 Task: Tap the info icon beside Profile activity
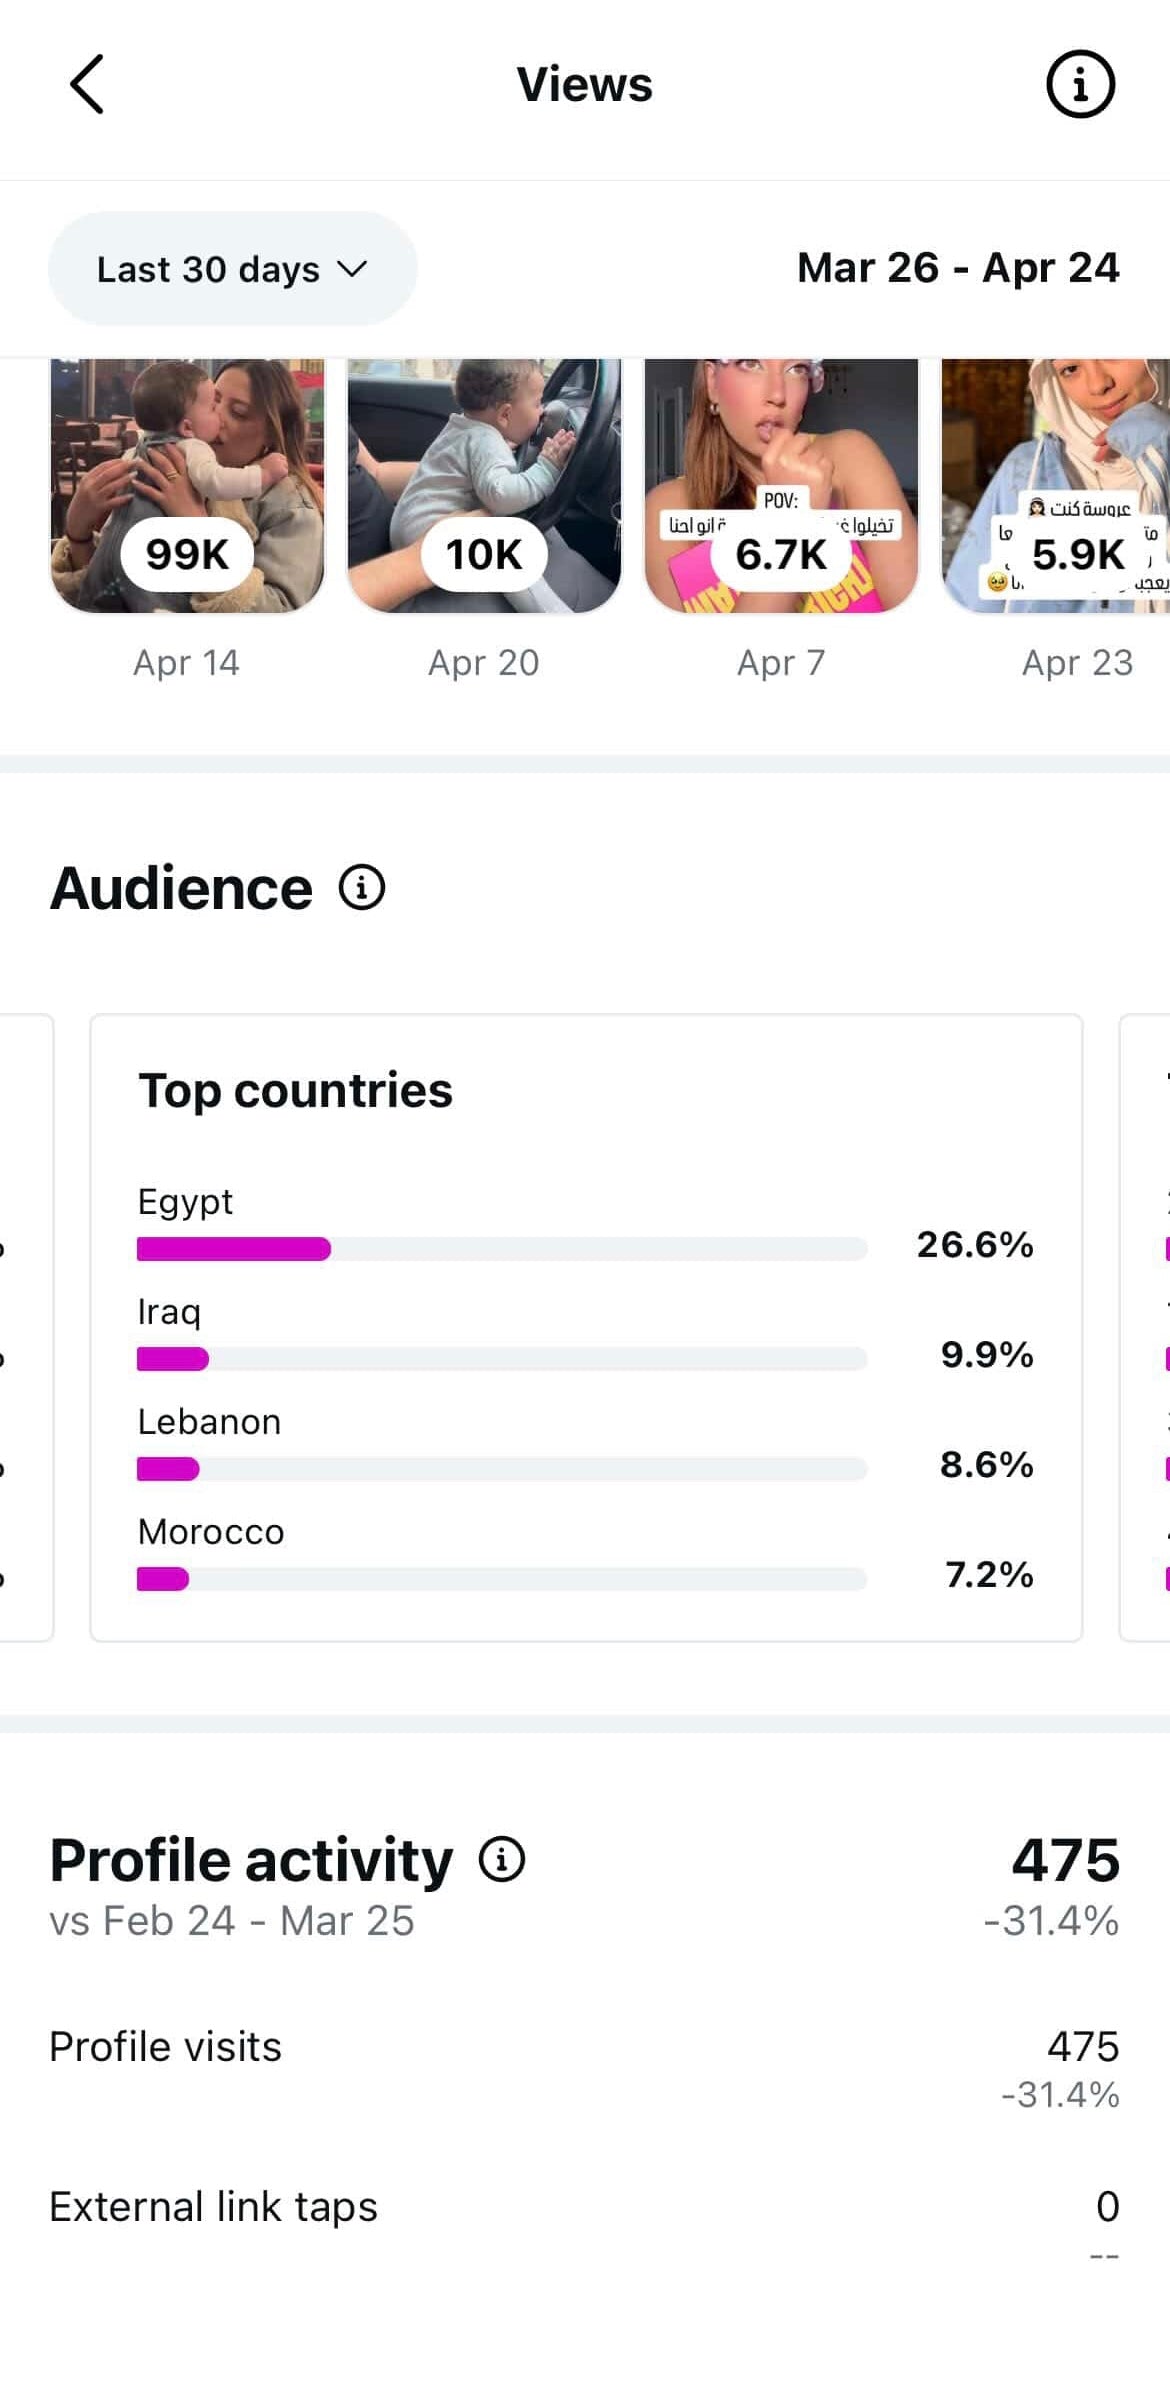[501, 1859]
